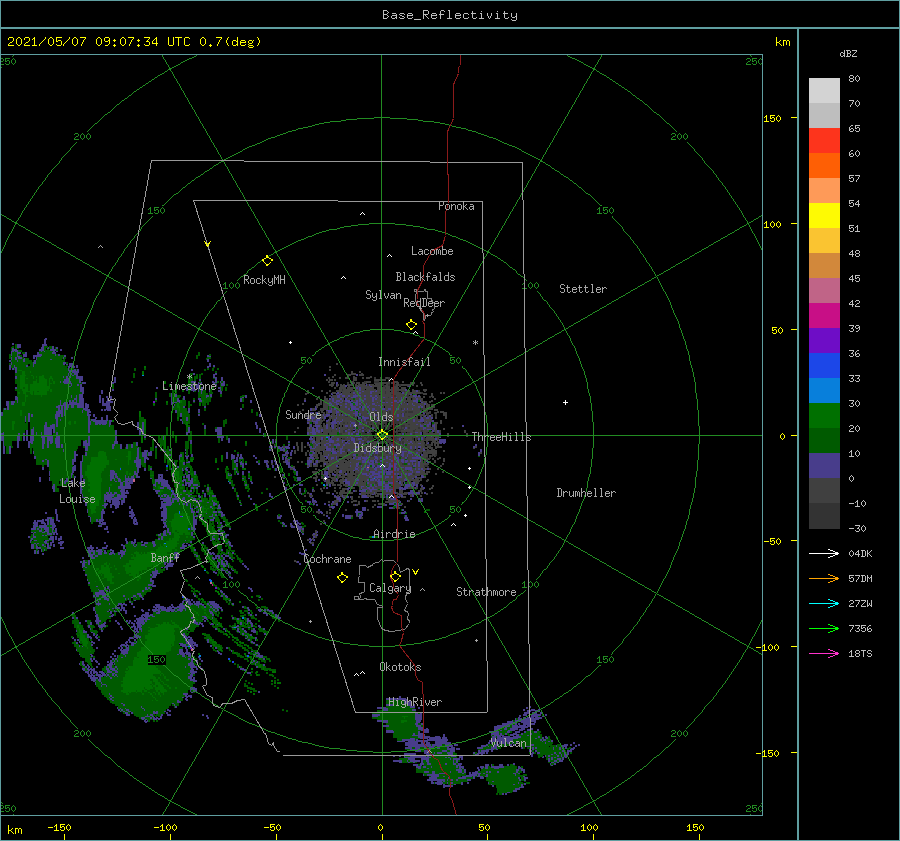
Task: Click the 04DK legend label
Action: point(860,553)
